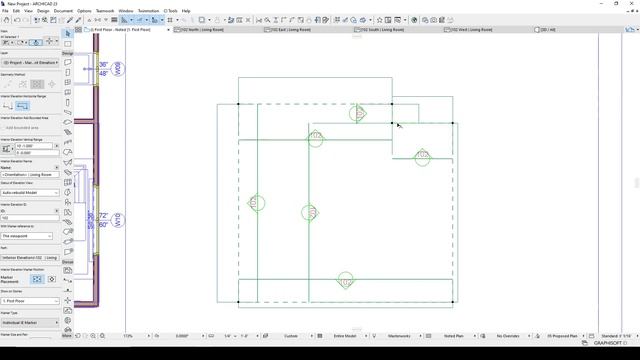Enable Add bounded area option
The height and width of the screenshot is (360, 640).
tap(22, 128)
